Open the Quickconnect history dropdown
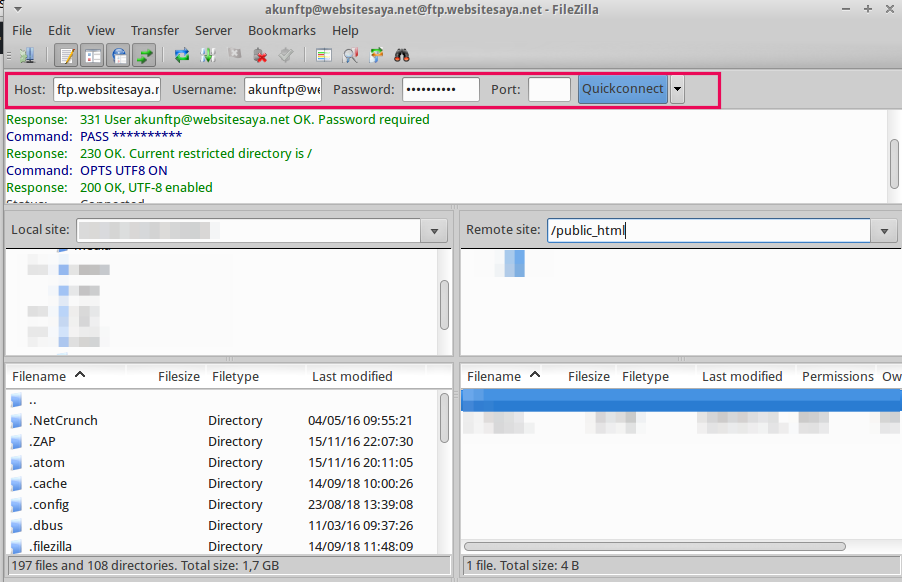This screenshot has width=902, height=582. [677, 89]
